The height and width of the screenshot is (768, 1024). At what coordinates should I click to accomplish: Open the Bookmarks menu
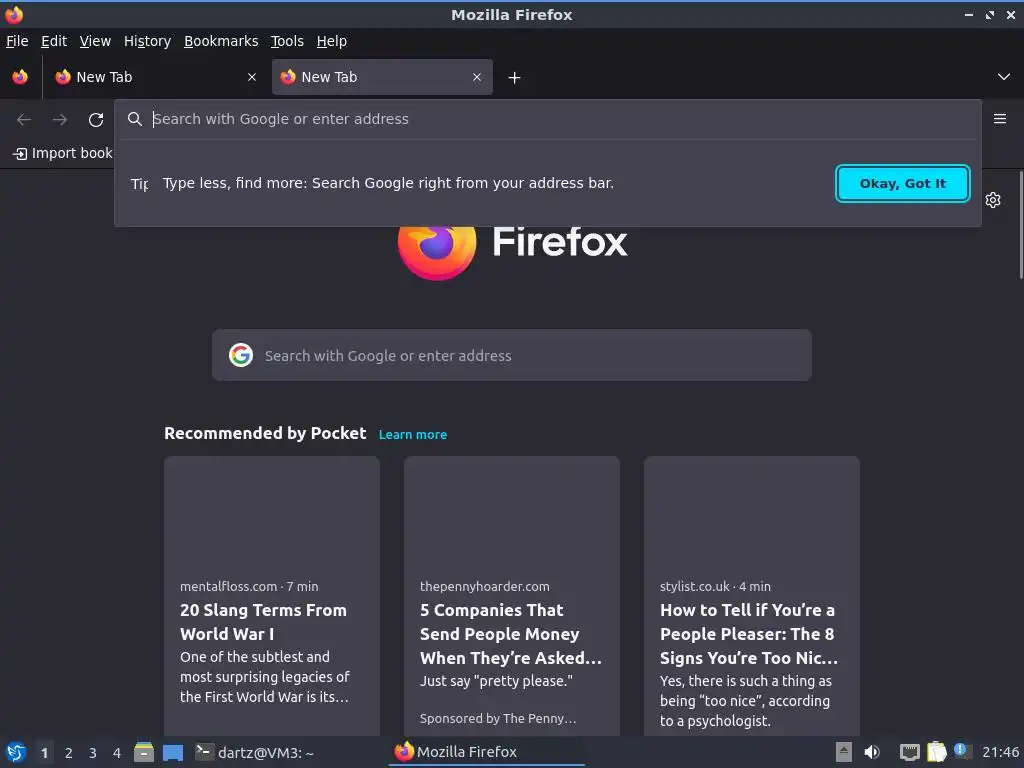click(x=221, y=41)
